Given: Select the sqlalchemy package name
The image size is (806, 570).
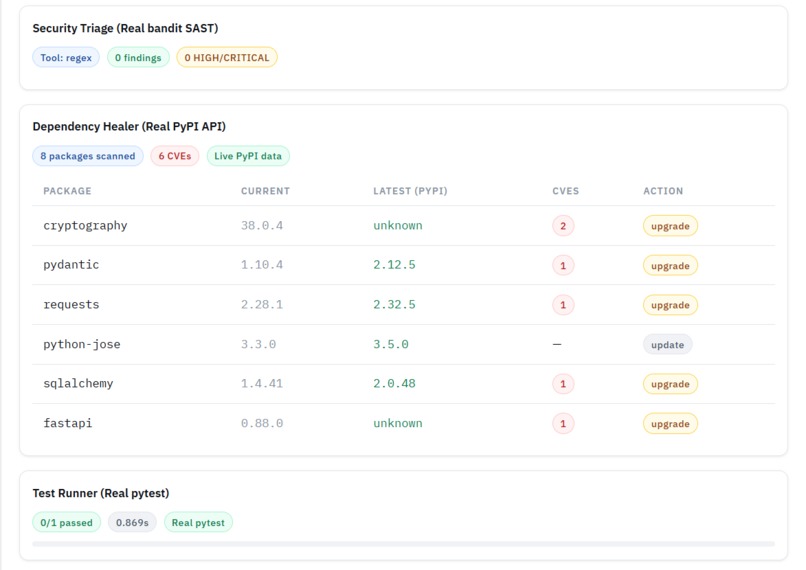Looking at the screenshot, I should click(78, 383).
